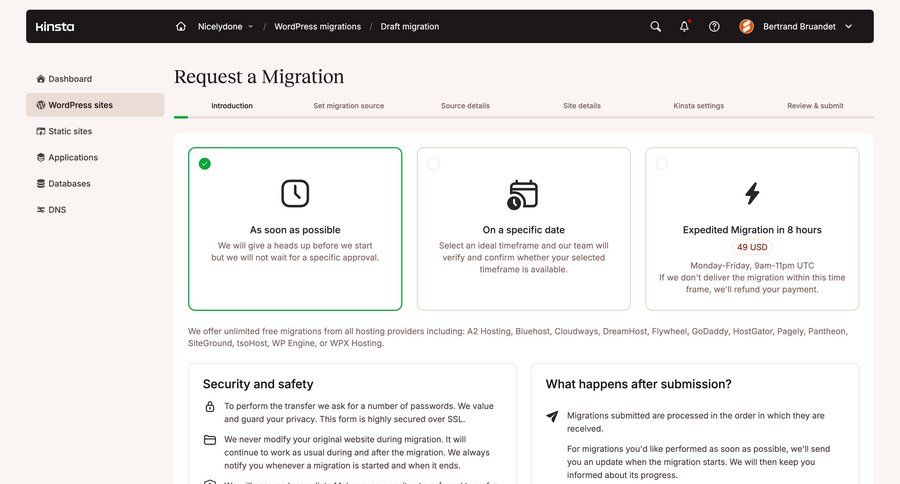Screen dimensions: 900x484
Task: Click the As soon as possible title
Action: coord(295,230)
